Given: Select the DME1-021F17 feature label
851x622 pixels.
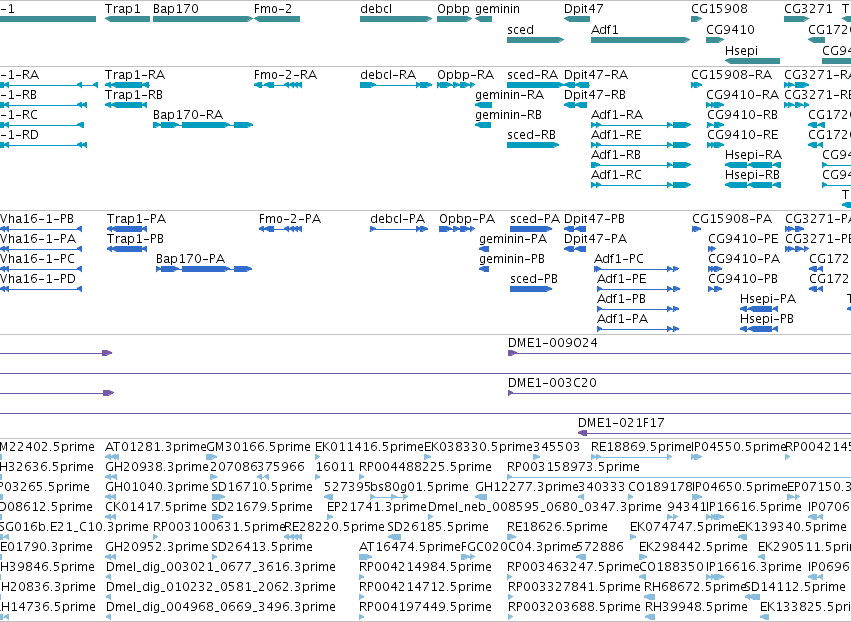Looking at the screenshot, I should pyautogui.click(x=621, y=423).
